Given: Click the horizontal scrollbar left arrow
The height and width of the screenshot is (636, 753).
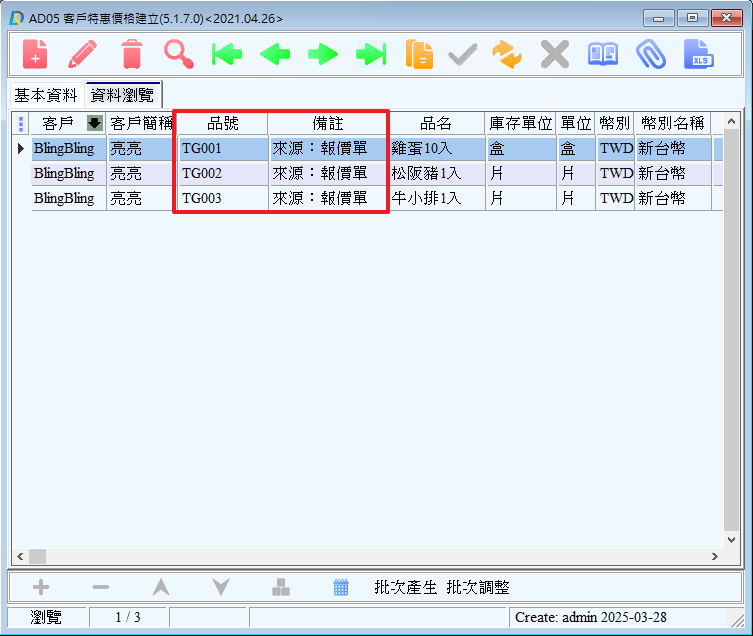Looking at the screenshot, I should pos(20,556).
